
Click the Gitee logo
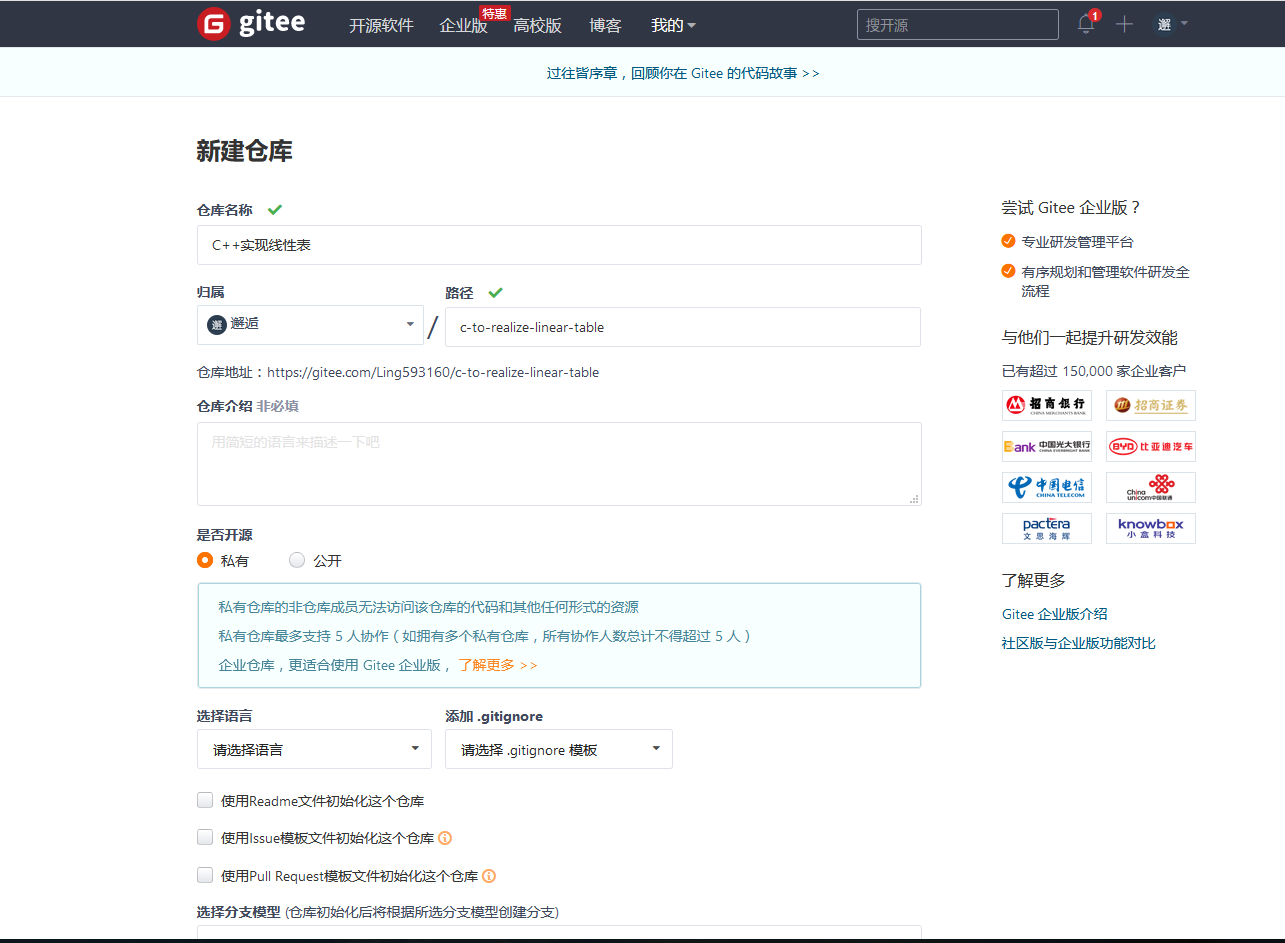pos(251,23)
